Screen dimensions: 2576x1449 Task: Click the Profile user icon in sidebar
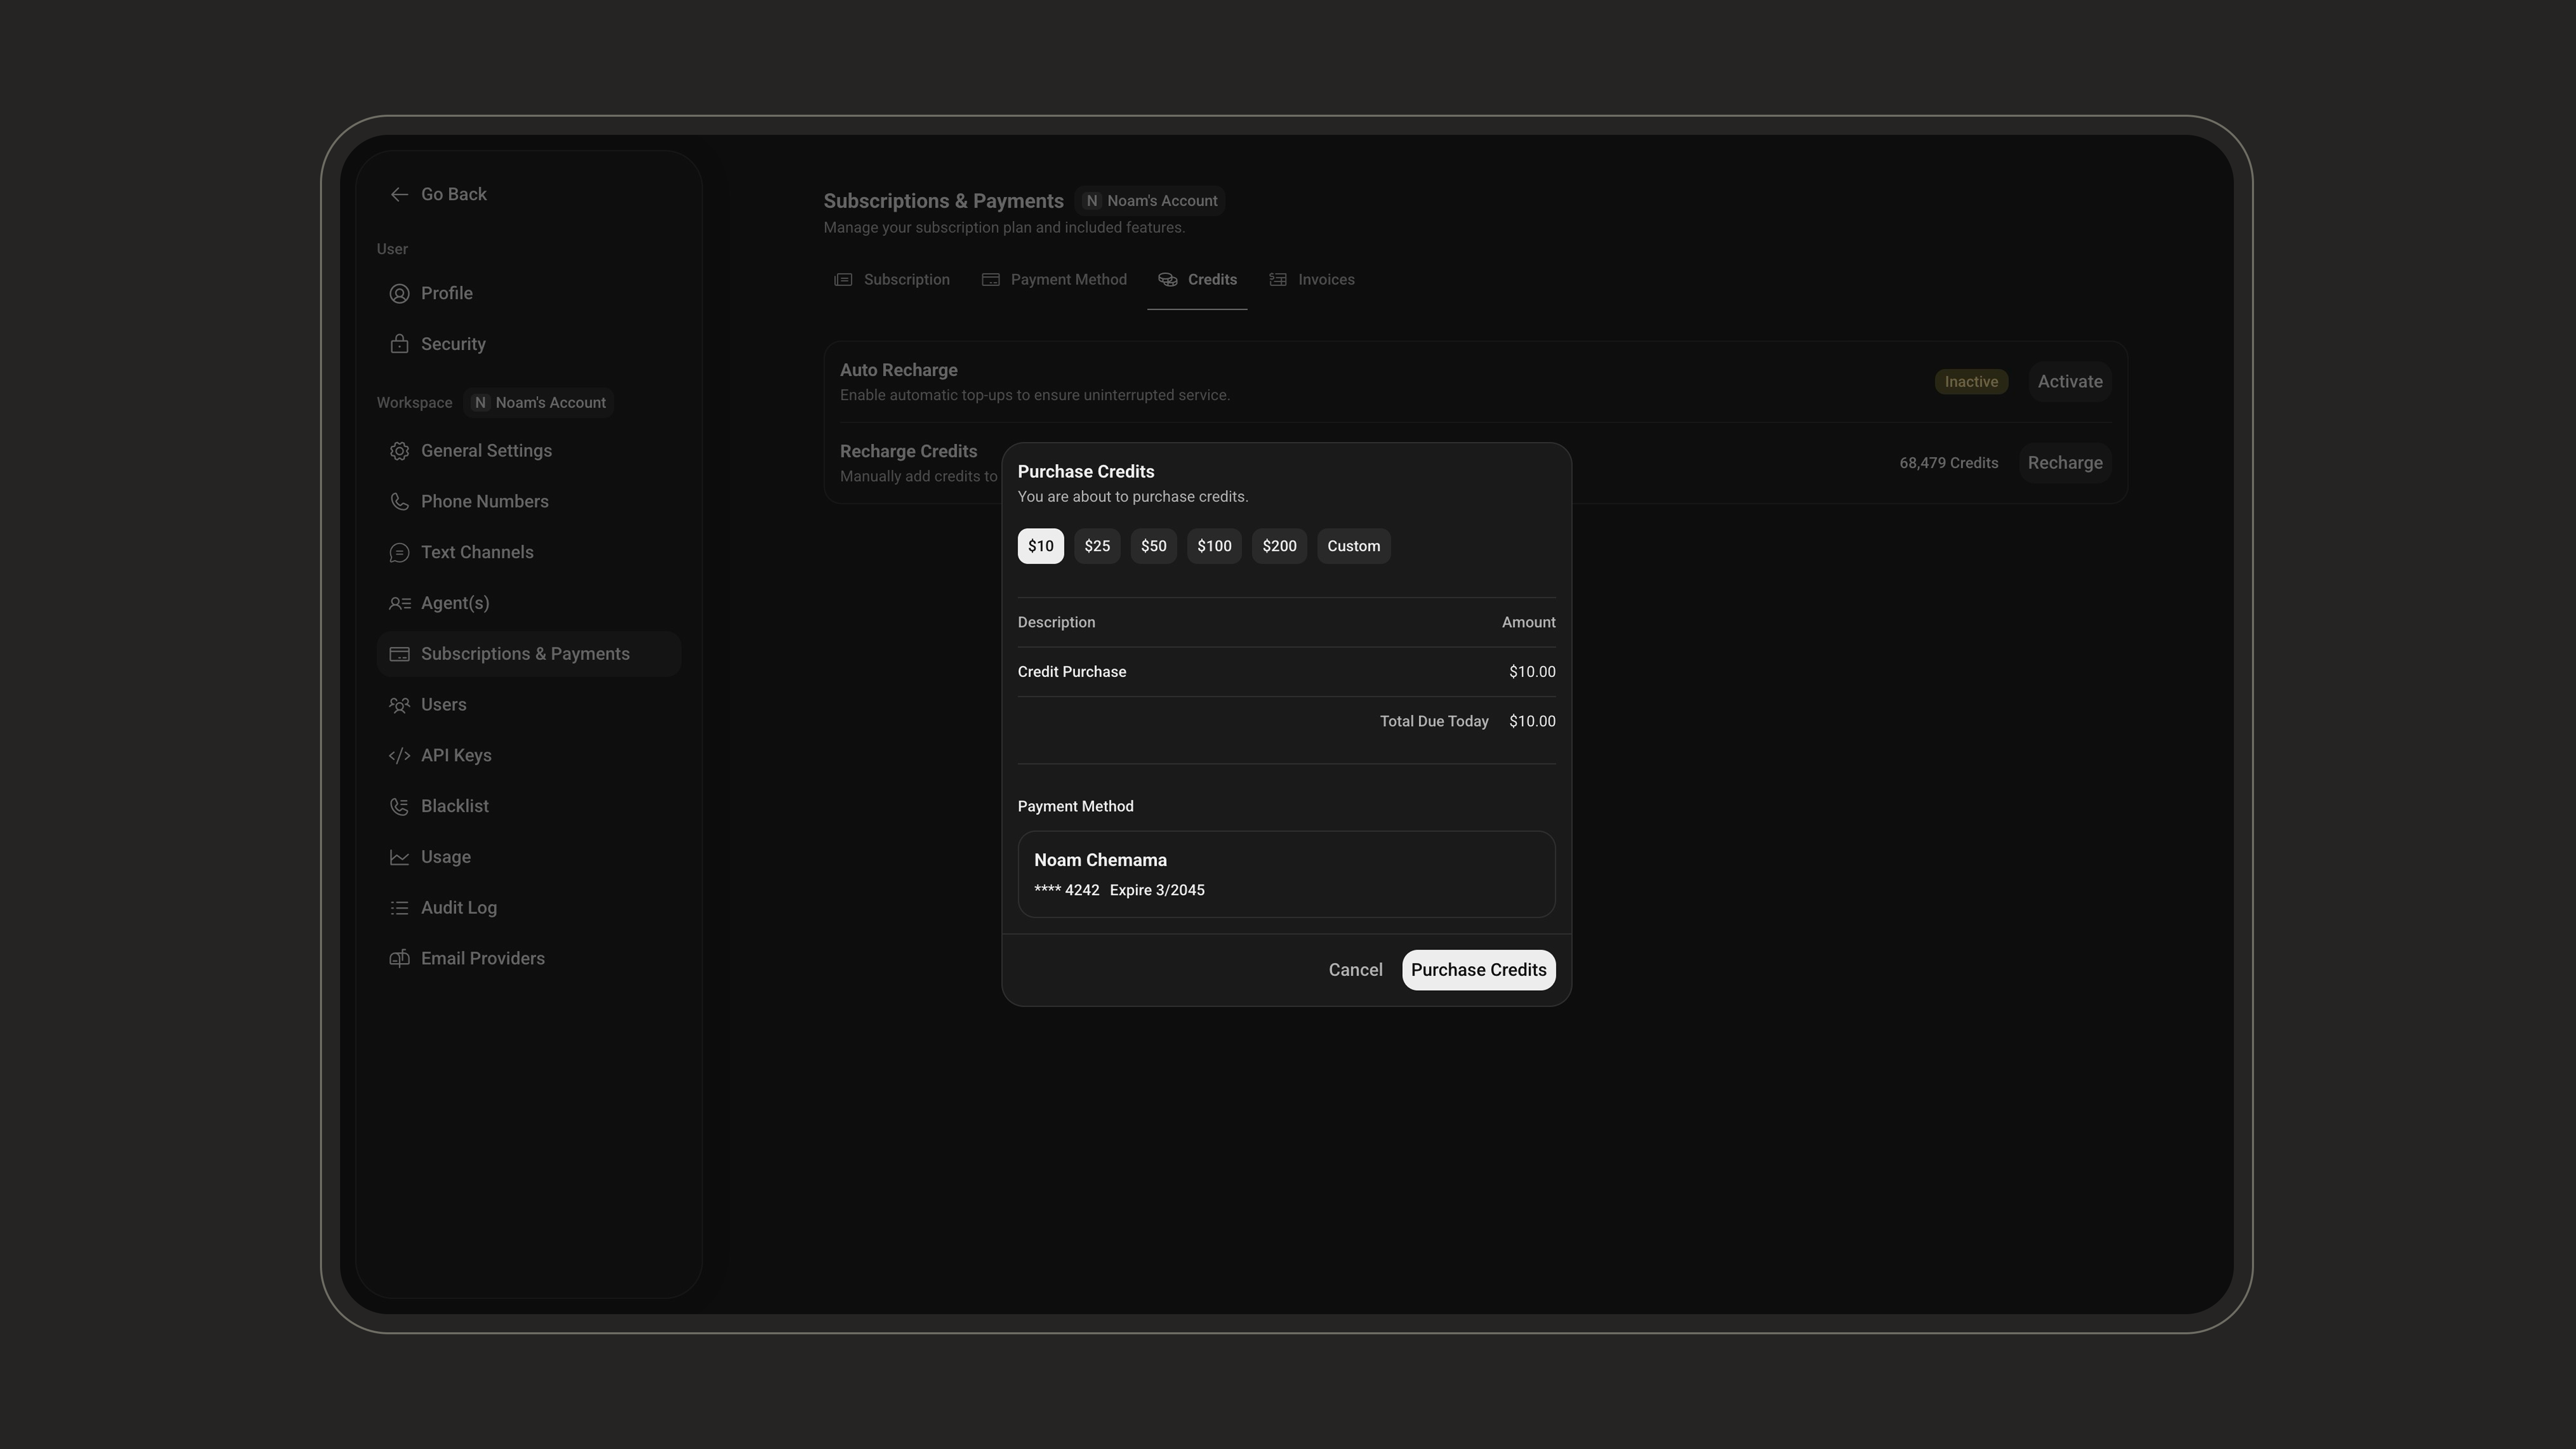point(399,294)
